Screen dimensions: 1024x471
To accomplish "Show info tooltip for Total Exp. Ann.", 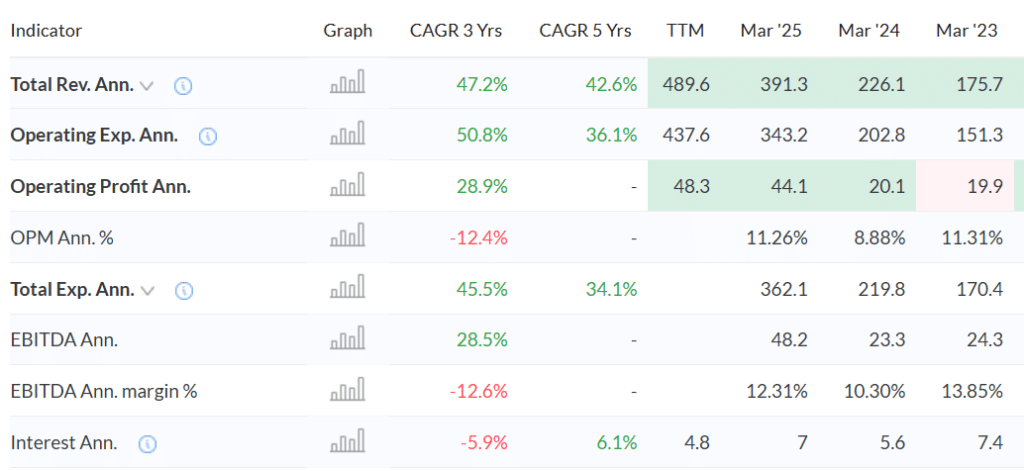I will (x=183, y=290).
